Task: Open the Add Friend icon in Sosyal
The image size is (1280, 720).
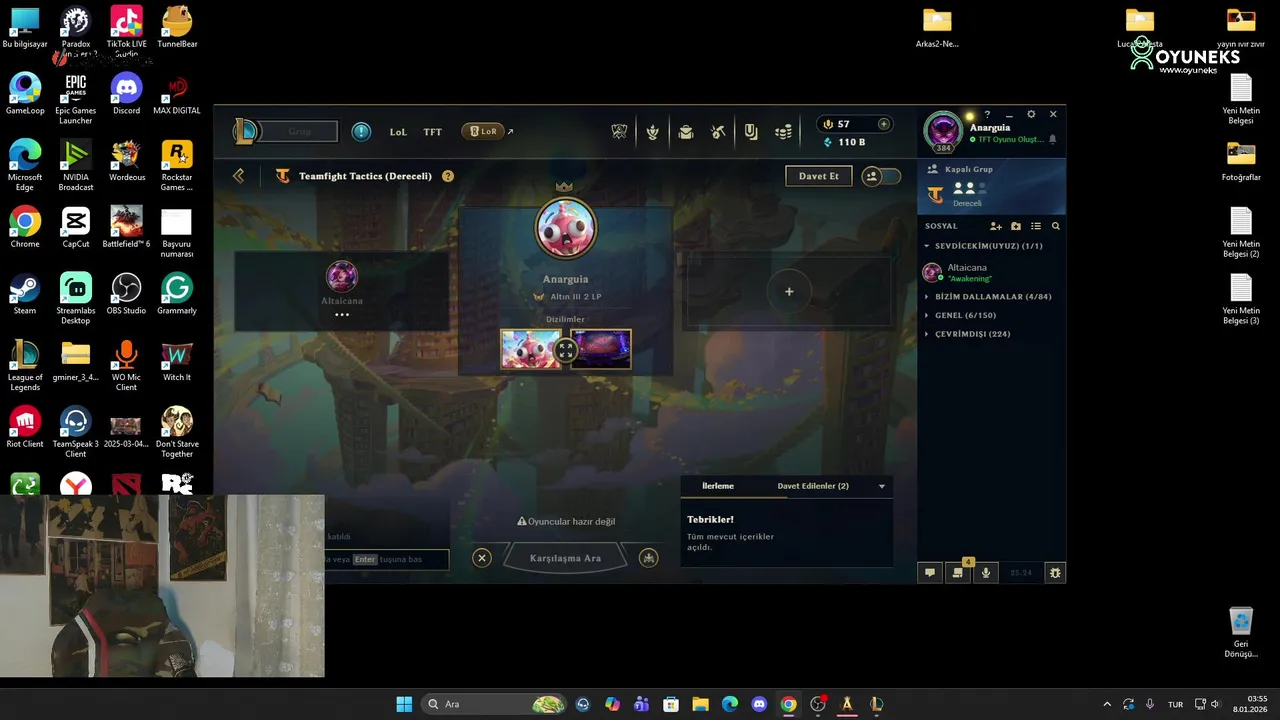Action: pyautogui.click(x=996, y=226)
